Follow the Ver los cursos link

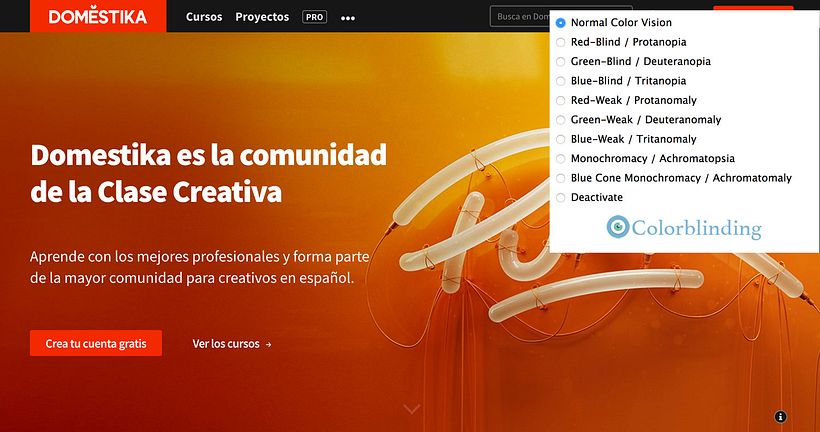click(x=232, y=344)
